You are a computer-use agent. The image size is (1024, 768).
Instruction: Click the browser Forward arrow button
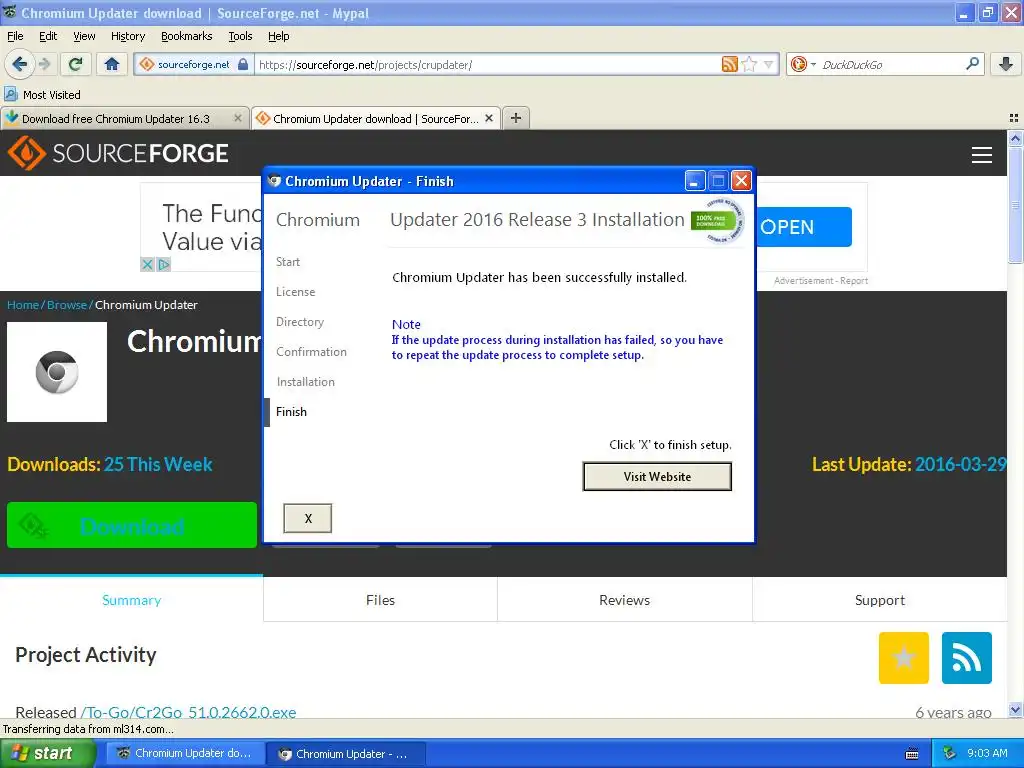(44, 64)
